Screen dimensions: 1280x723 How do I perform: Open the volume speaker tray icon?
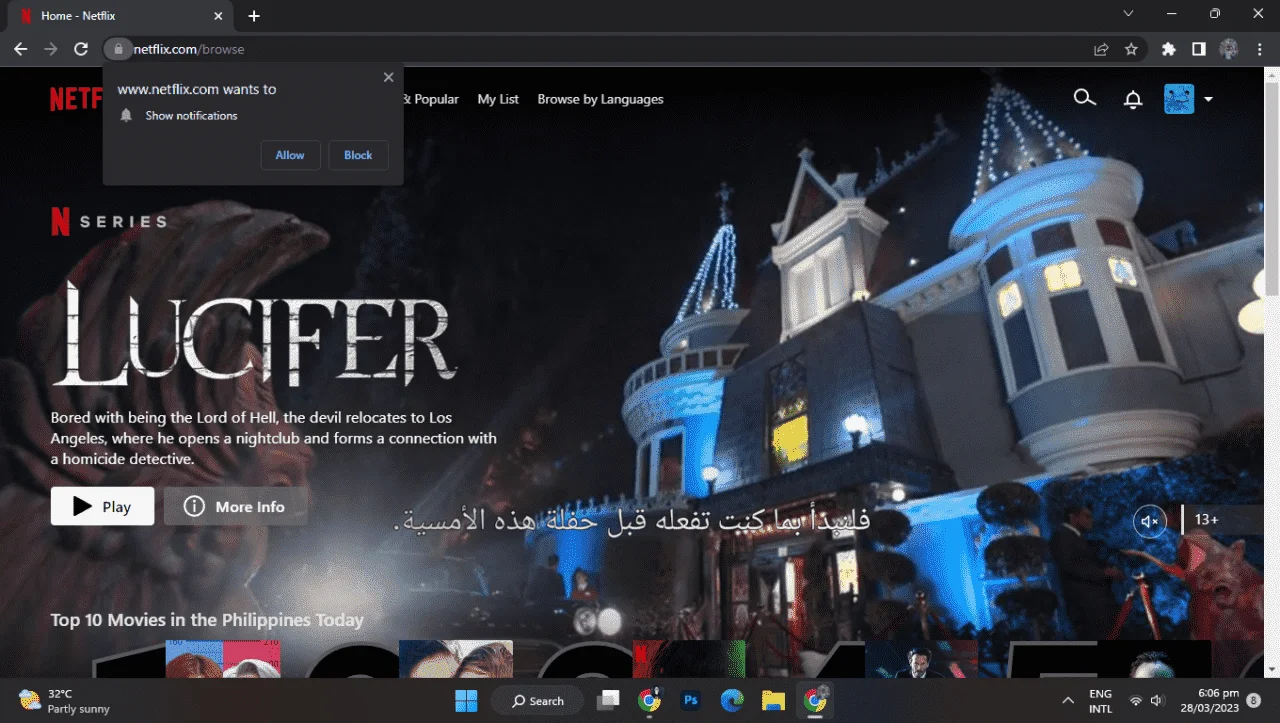pyautogui.click(x=1157, y=700)
